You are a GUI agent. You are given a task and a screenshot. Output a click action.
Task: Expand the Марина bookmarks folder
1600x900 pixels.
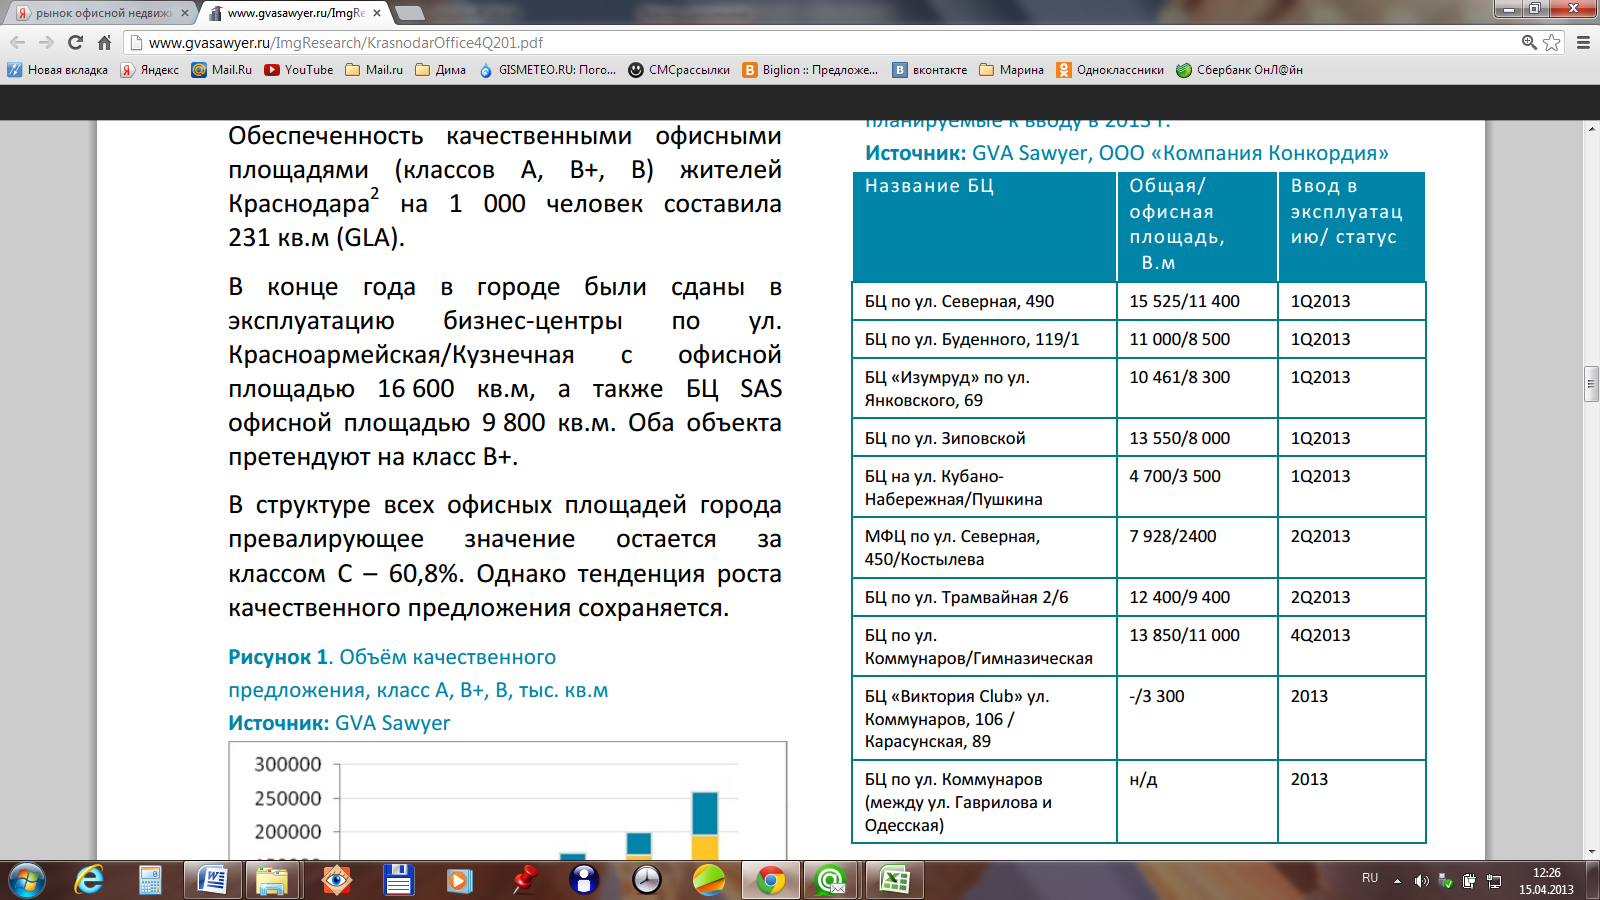1011,70
